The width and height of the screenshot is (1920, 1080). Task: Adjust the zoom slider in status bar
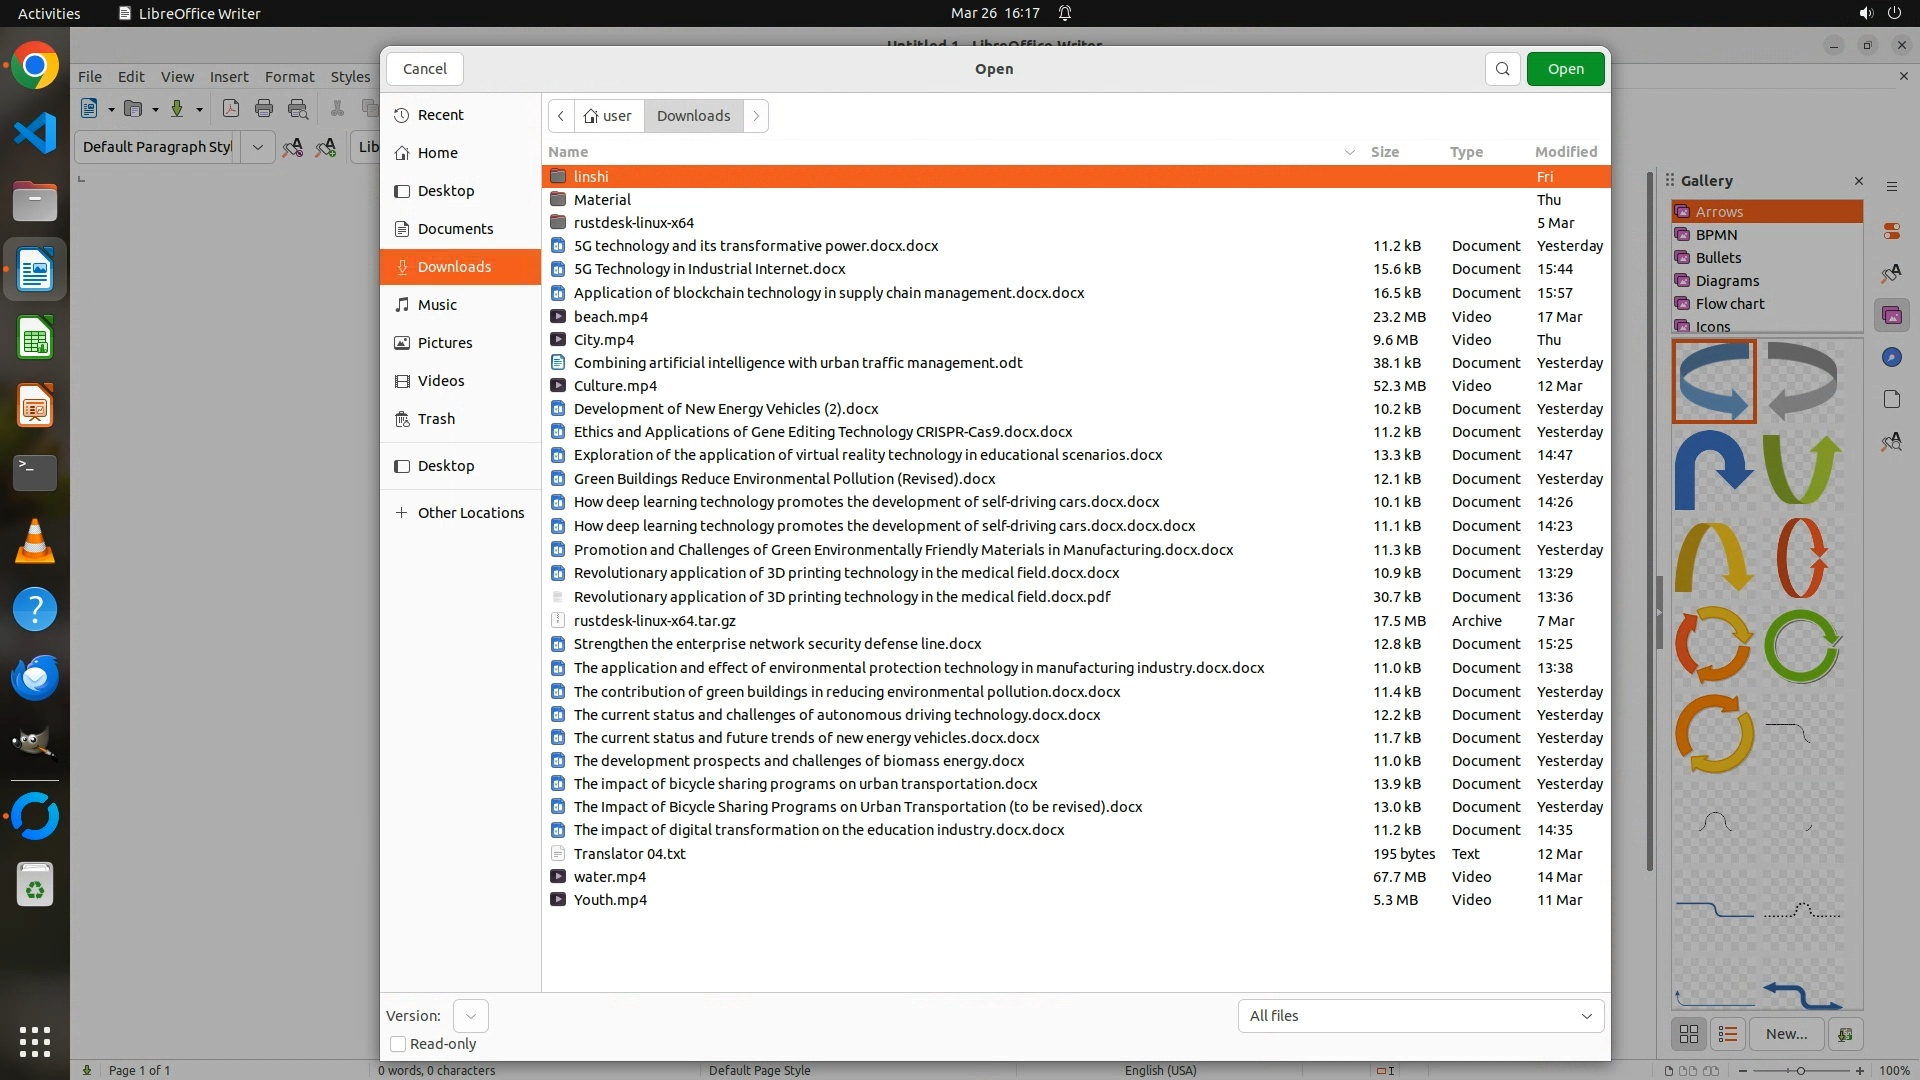(x=1801, y=1071)
